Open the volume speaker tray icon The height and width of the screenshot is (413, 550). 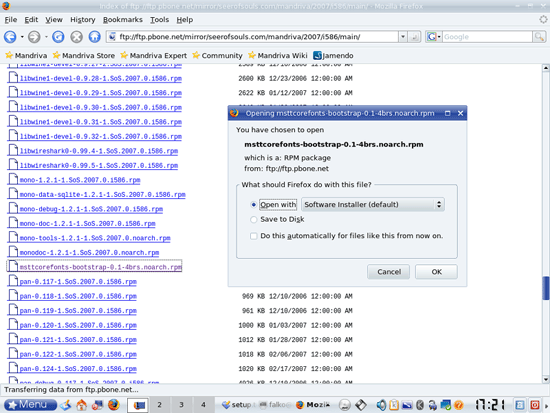click(x=381, y=405)
